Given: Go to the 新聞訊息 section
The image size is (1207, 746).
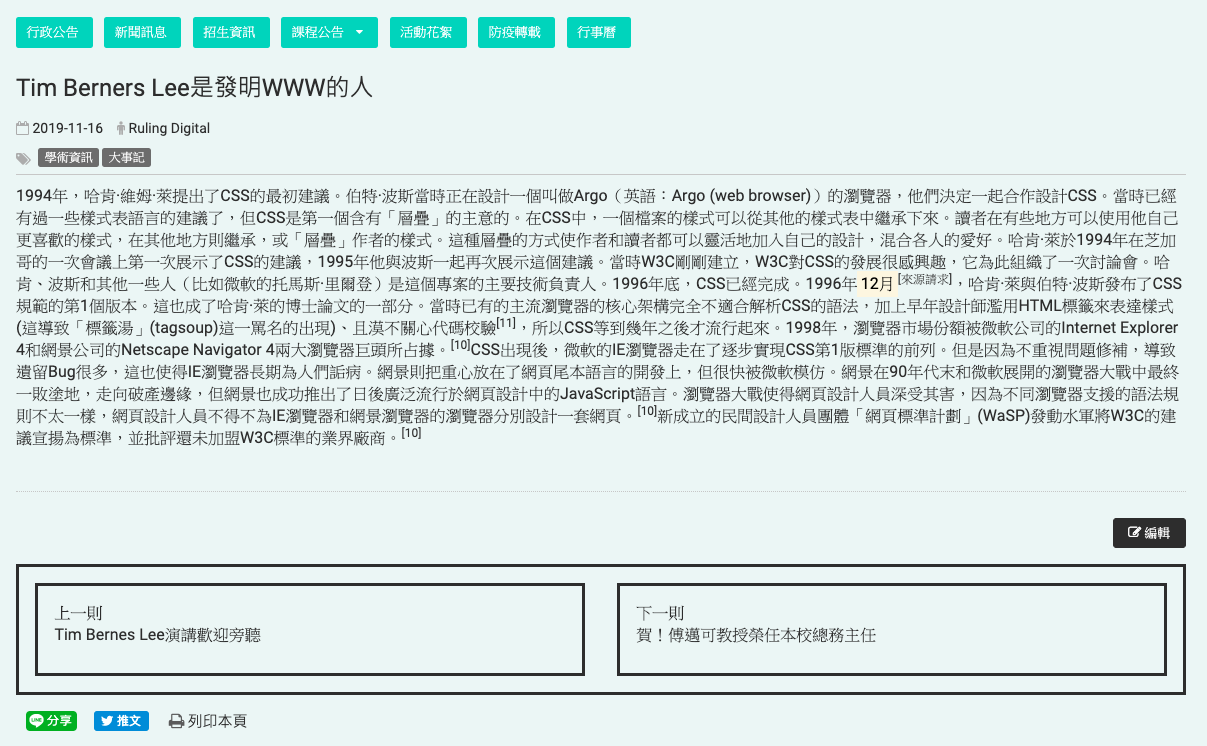Looking at the screenshot, I should click(x=141, y=32).
